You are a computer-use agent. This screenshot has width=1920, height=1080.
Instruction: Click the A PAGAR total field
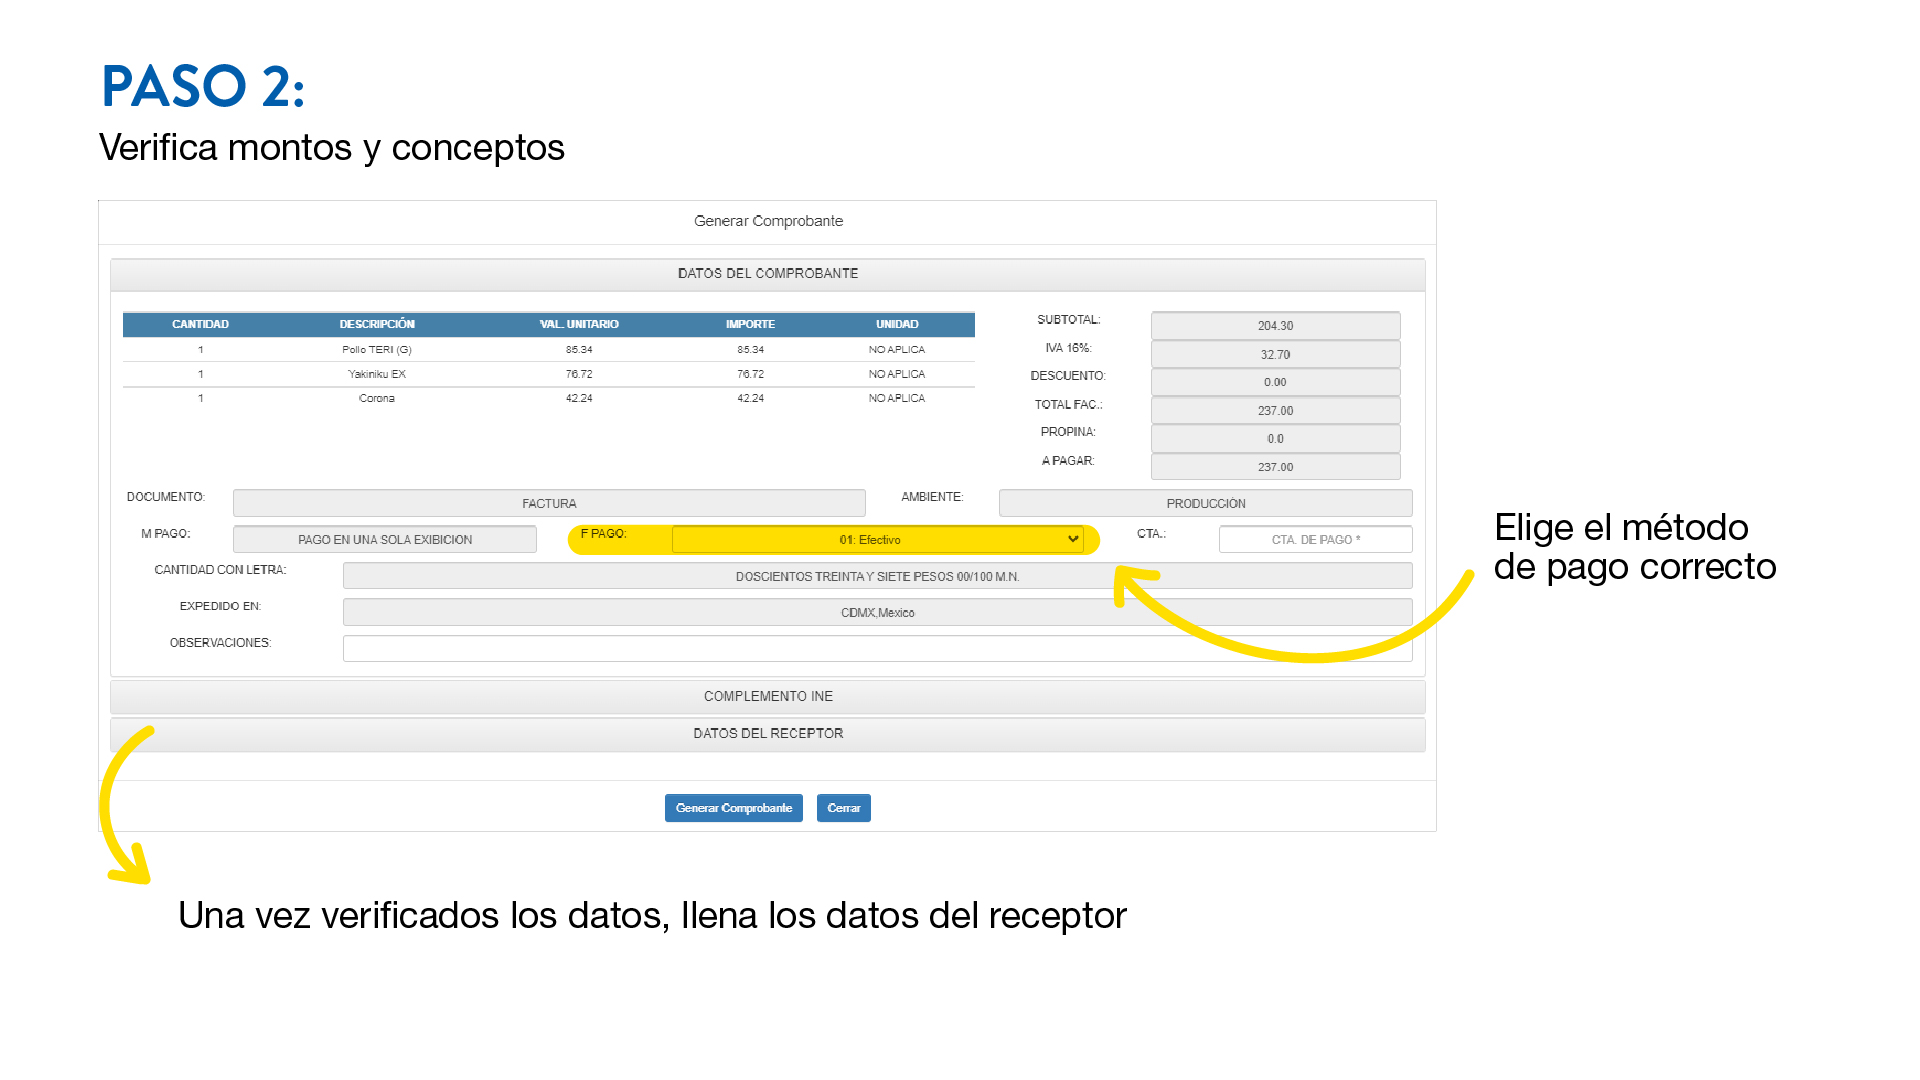(1275, 467)
